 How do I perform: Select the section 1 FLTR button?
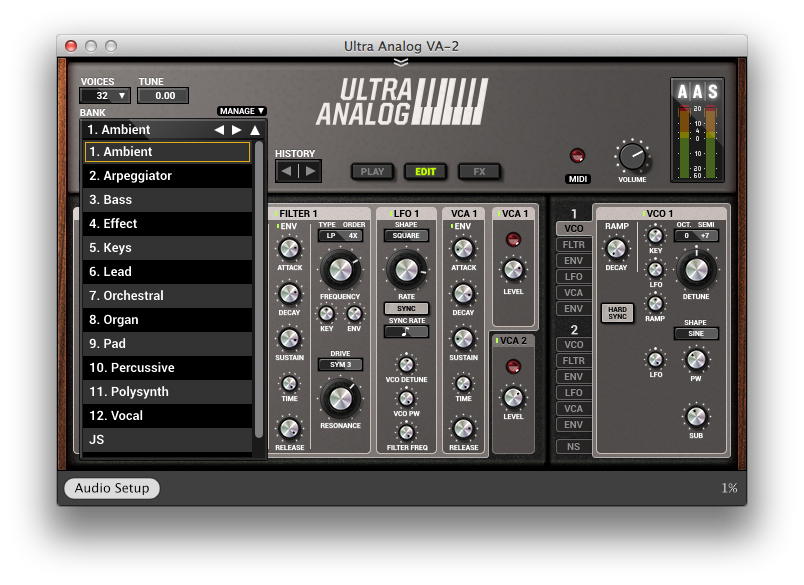[x=573, y=245]
